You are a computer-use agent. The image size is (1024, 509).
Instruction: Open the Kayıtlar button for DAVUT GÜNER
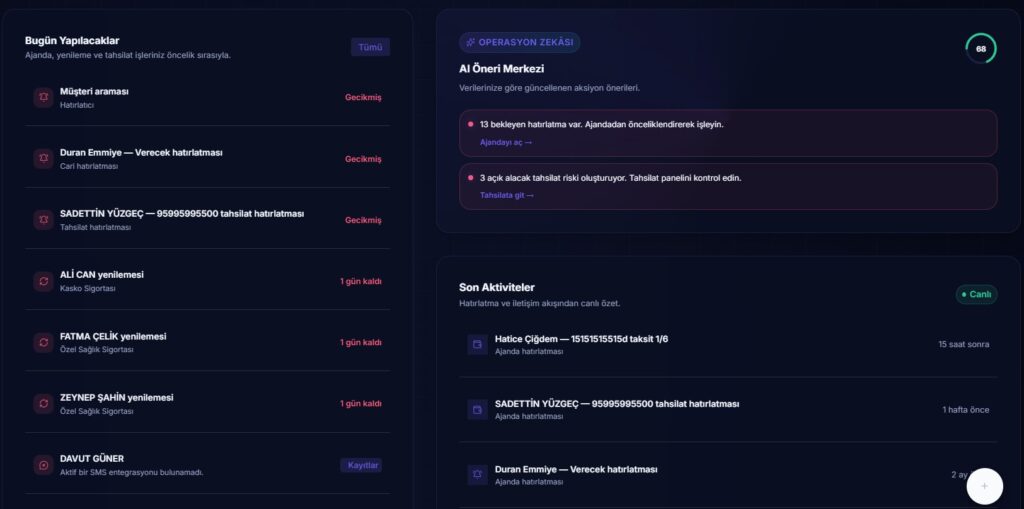coord(363,465)
